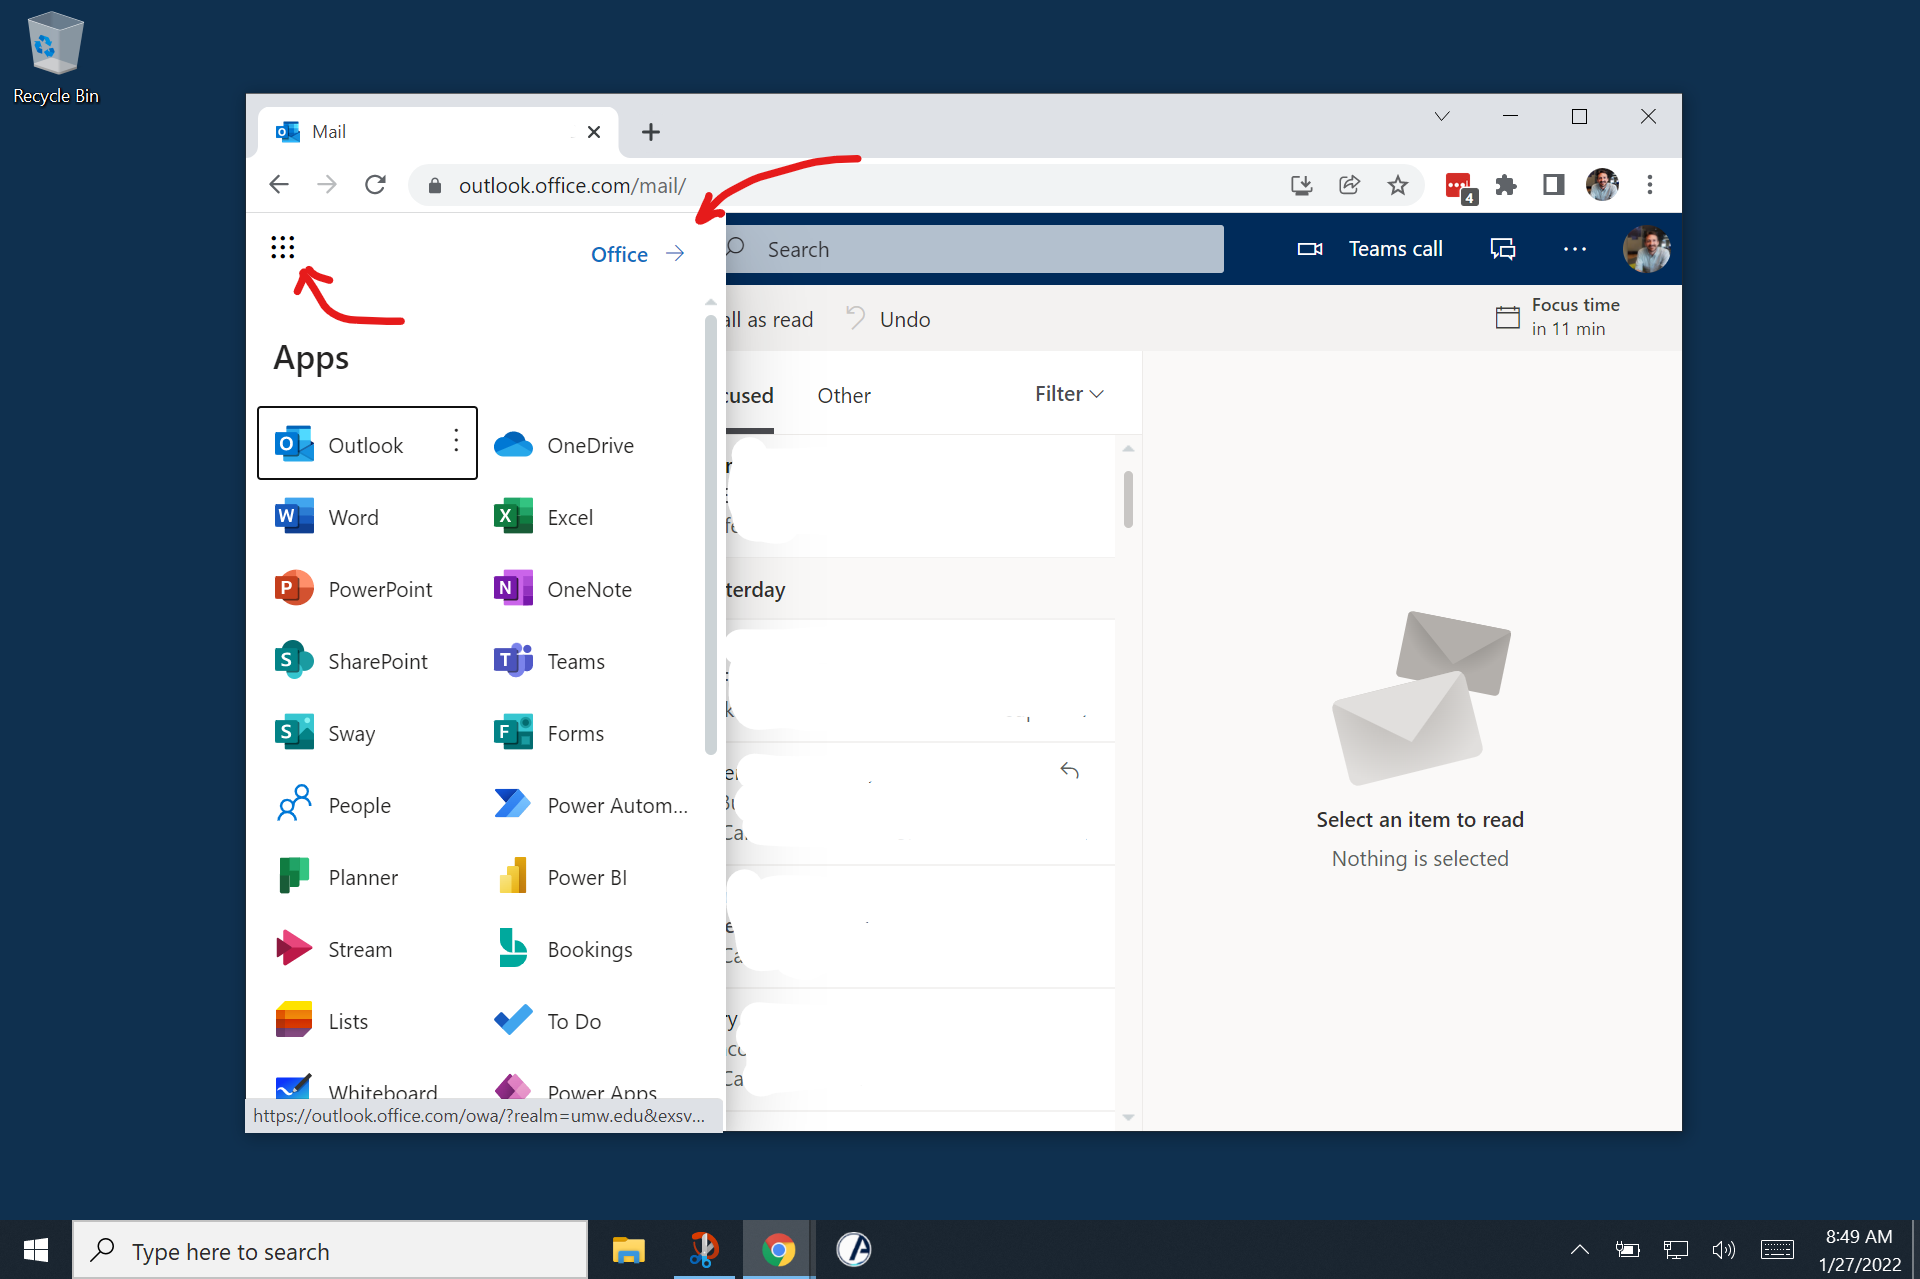Open the chat feedback icon in Outlook header
The width and height of the screenshot is (1920, 1279).
coord(1503,249)
